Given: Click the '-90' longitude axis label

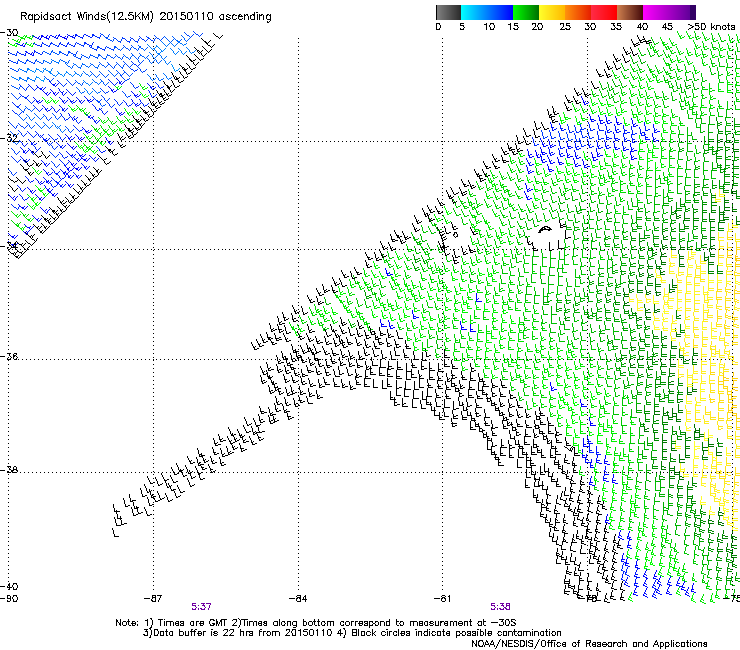Looking at the screenshot, I should tap(9, 599).
